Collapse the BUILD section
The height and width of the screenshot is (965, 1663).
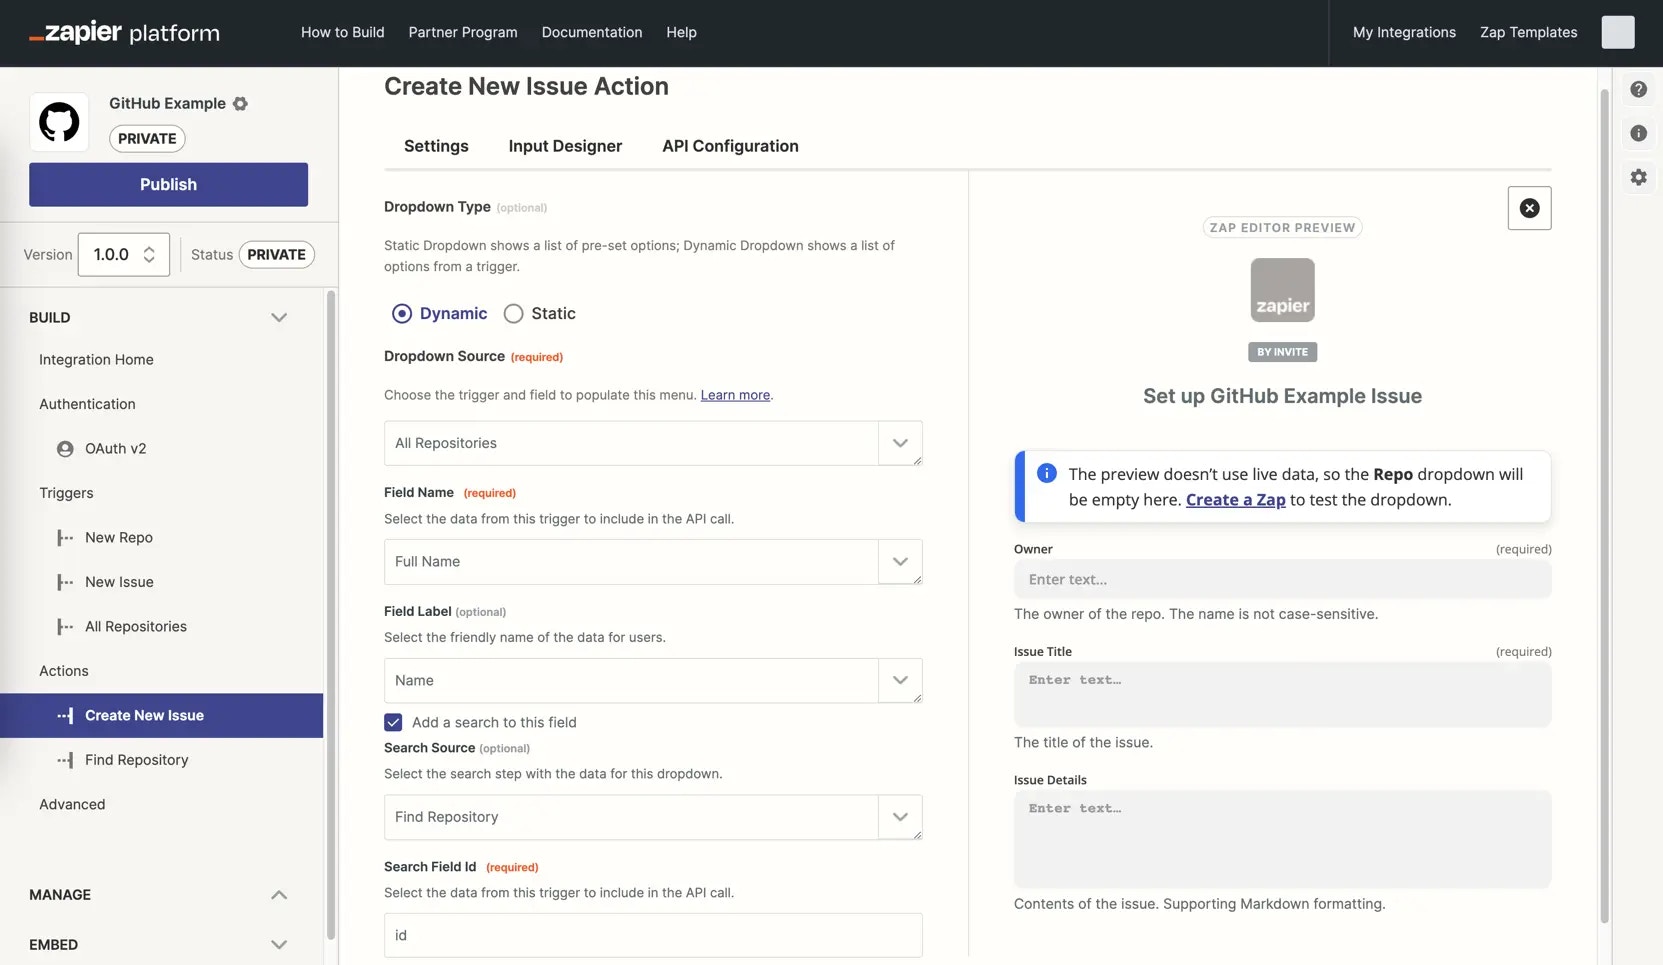coord(279,317)
